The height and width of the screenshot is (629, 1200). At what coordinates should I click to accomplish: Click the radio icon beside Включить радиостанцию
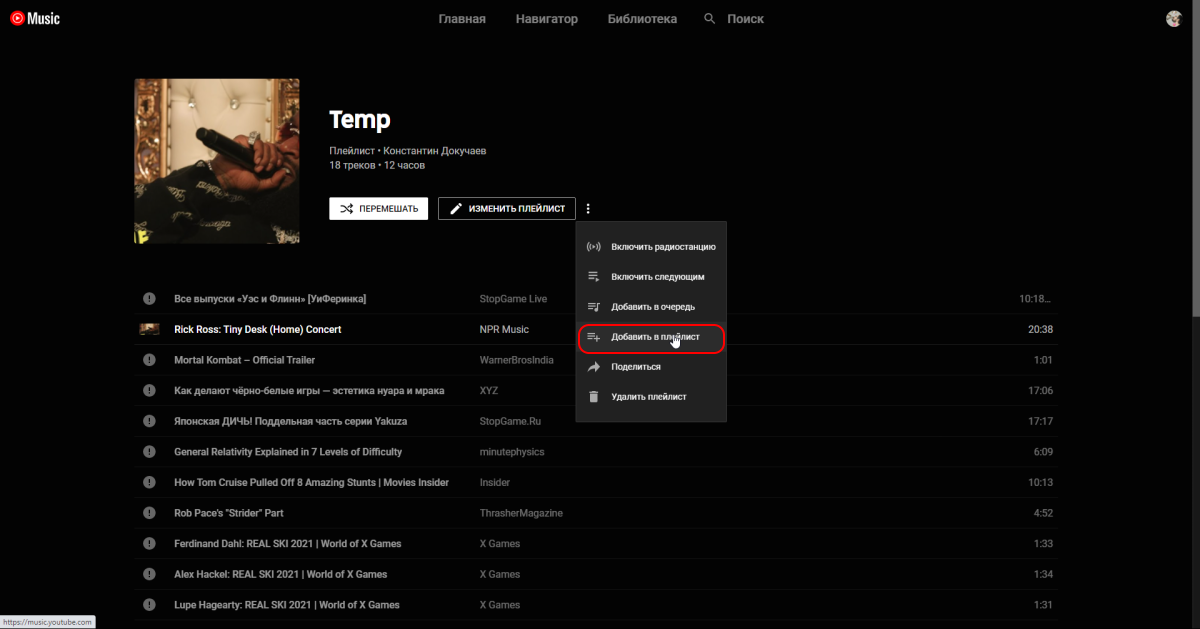click(x=593, y=246)
